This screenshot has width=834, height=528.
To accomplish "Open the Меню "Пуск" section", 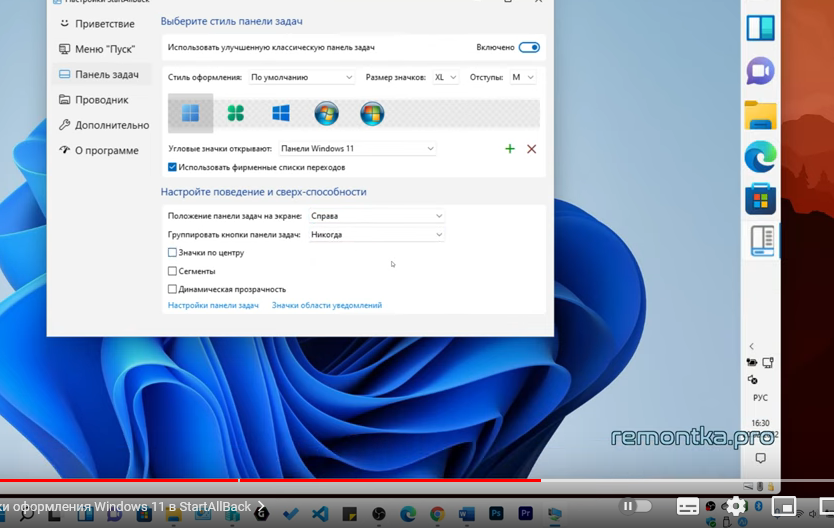I will (x=104, y=49).
